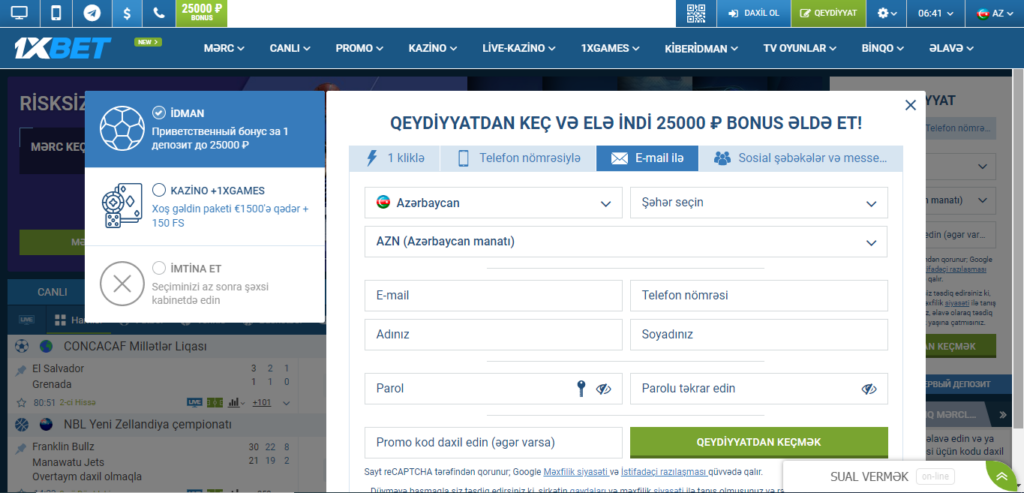This screenshot has width=1024, height=493.
Task: Switch to the Sosial şəbəkələr tab
Action: click(801, 158)
